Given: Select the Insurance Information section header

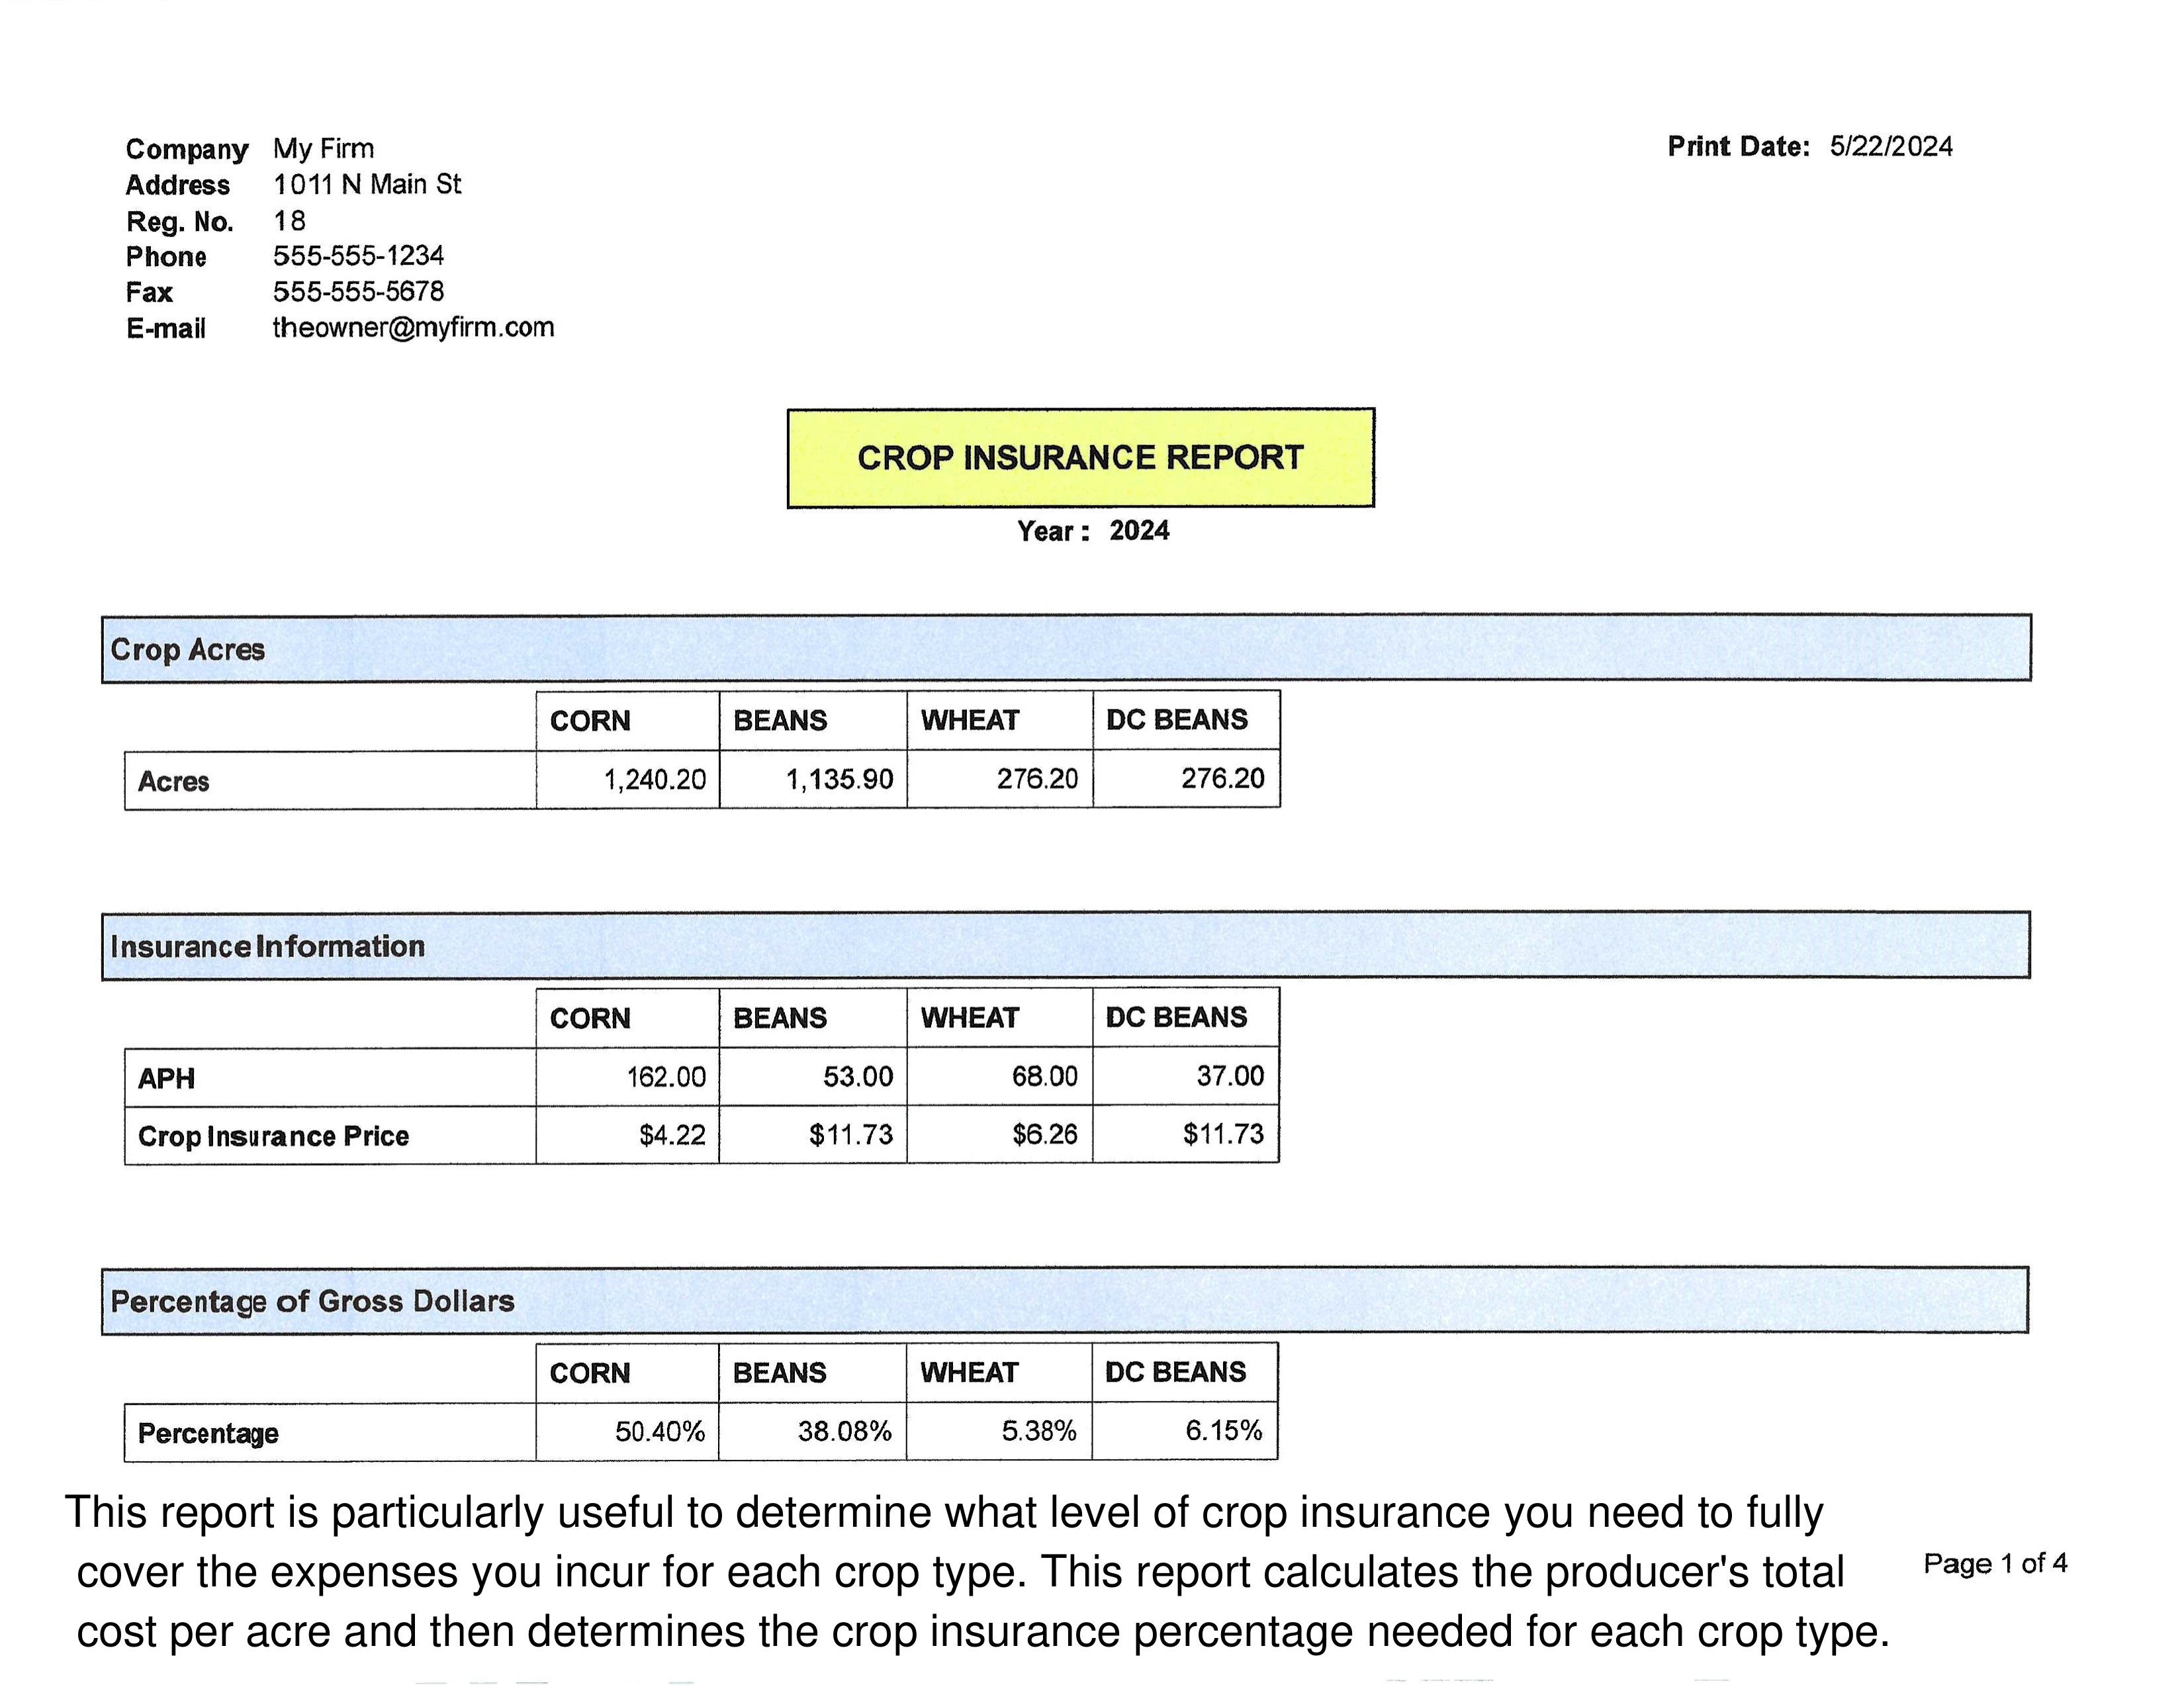Looking at the screenshot, I should (x=267, y=946).
